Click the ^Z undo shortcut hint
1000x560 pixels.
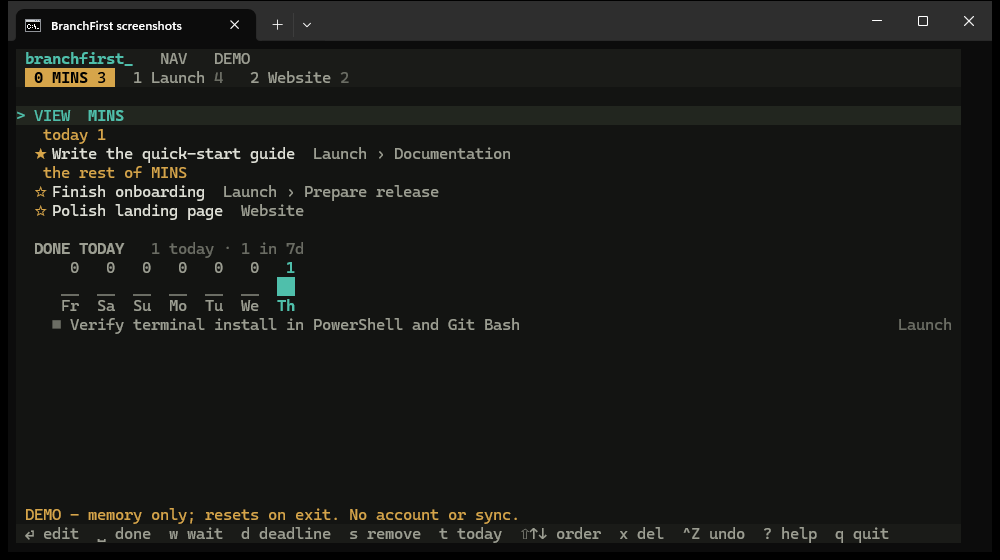coord(714,534)
